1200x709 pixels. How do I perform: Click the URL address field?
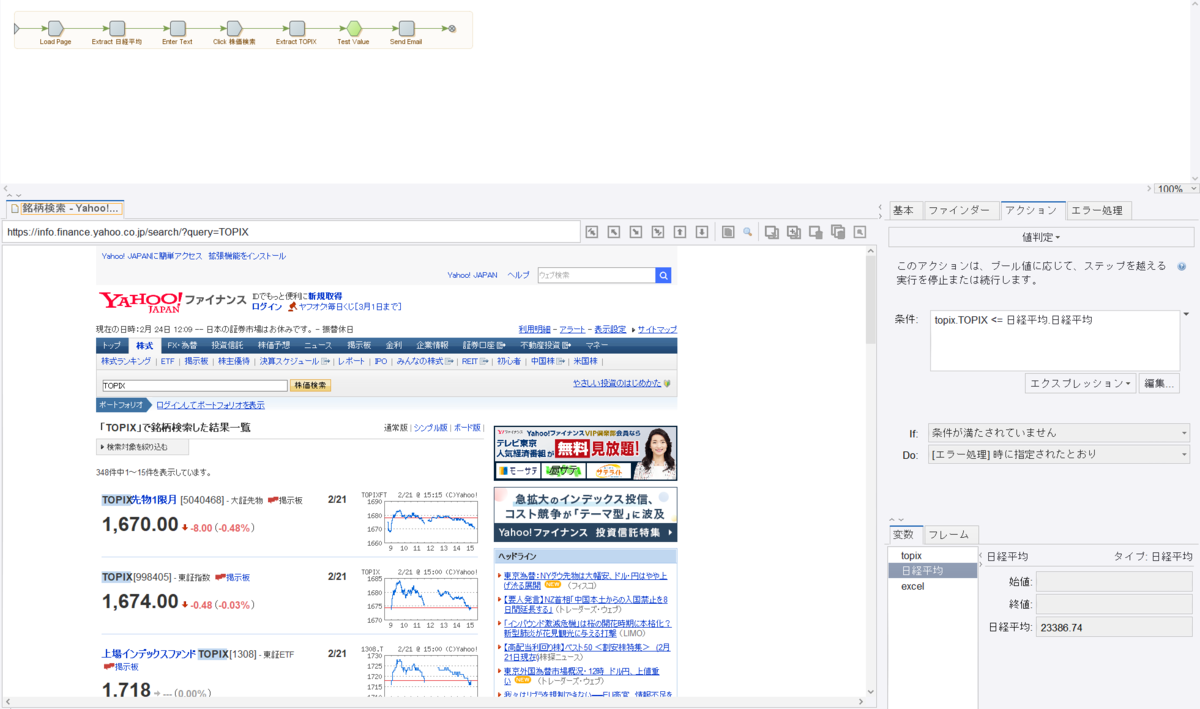290,232
